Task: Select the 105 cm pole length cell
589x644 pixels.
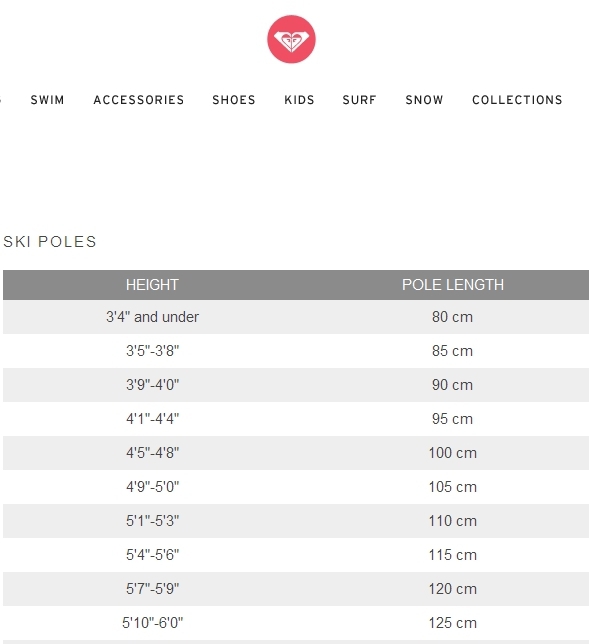Action: pyautogui.click(x=453, y=487)
